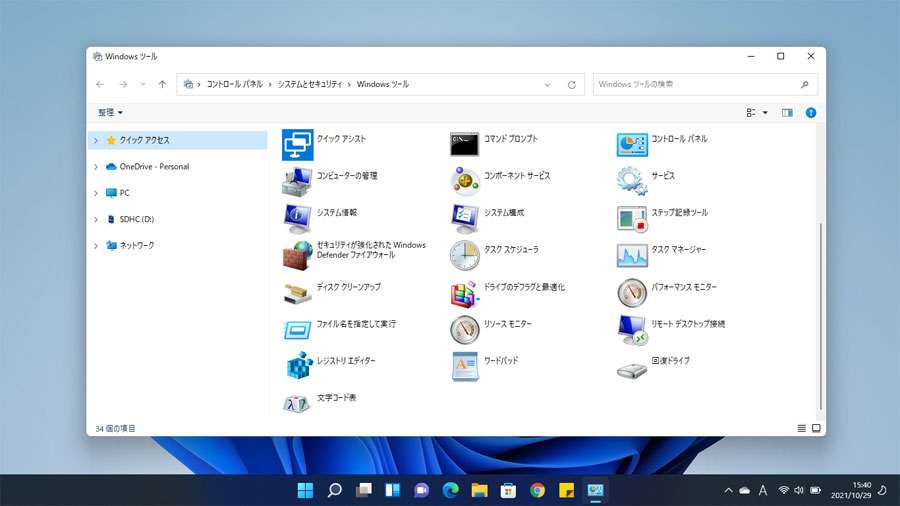900x506 pixels.
Task: Click the Windows ツール breadcrumb
Action: point(383,84)
